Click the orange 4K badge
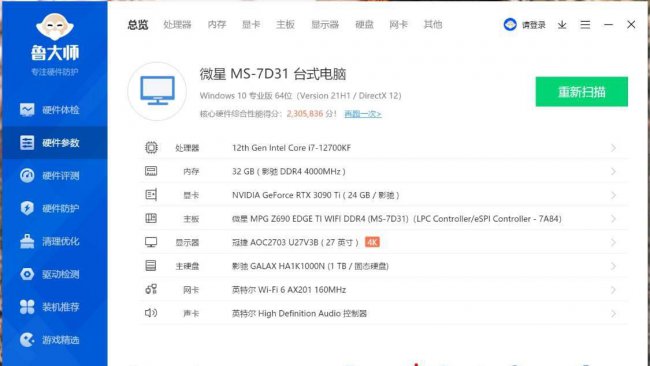 pos(372,242)
